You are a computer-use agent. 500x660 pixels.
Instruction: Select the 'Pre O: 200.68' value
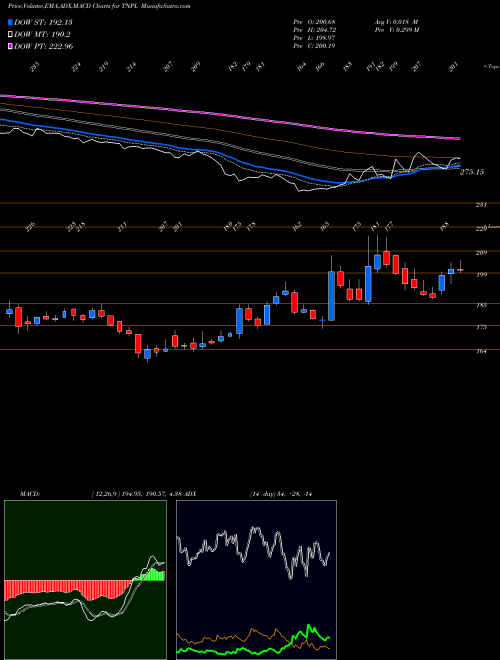tap(314, 21)
